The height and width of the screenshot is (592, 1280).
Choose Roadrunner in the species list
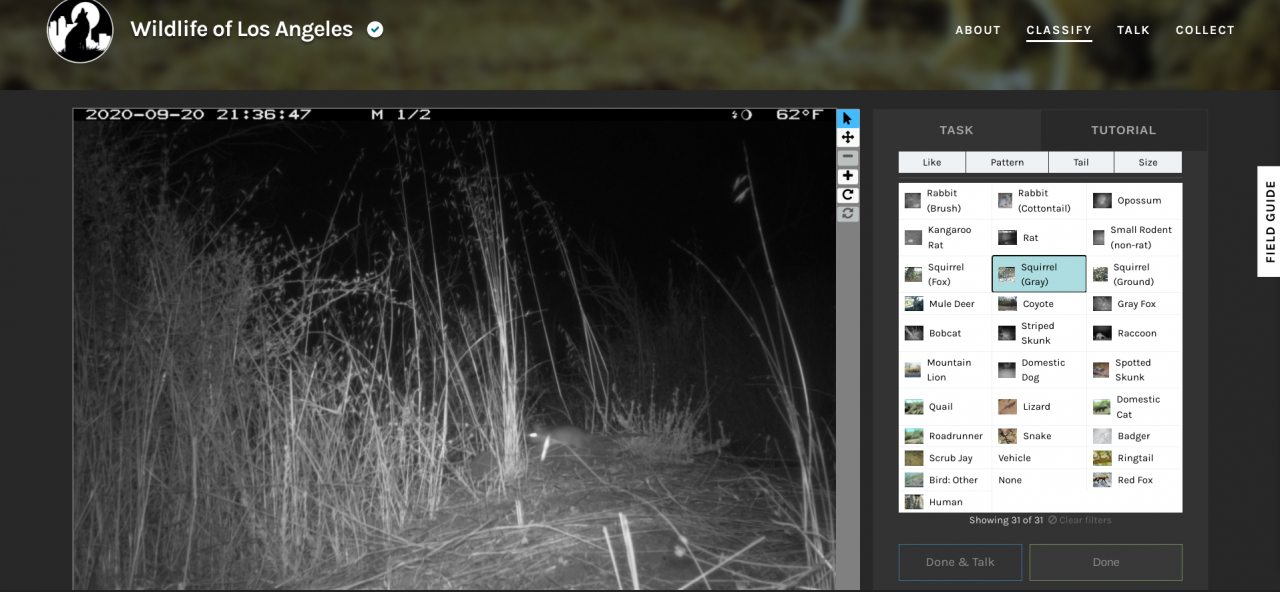point(945,436)
